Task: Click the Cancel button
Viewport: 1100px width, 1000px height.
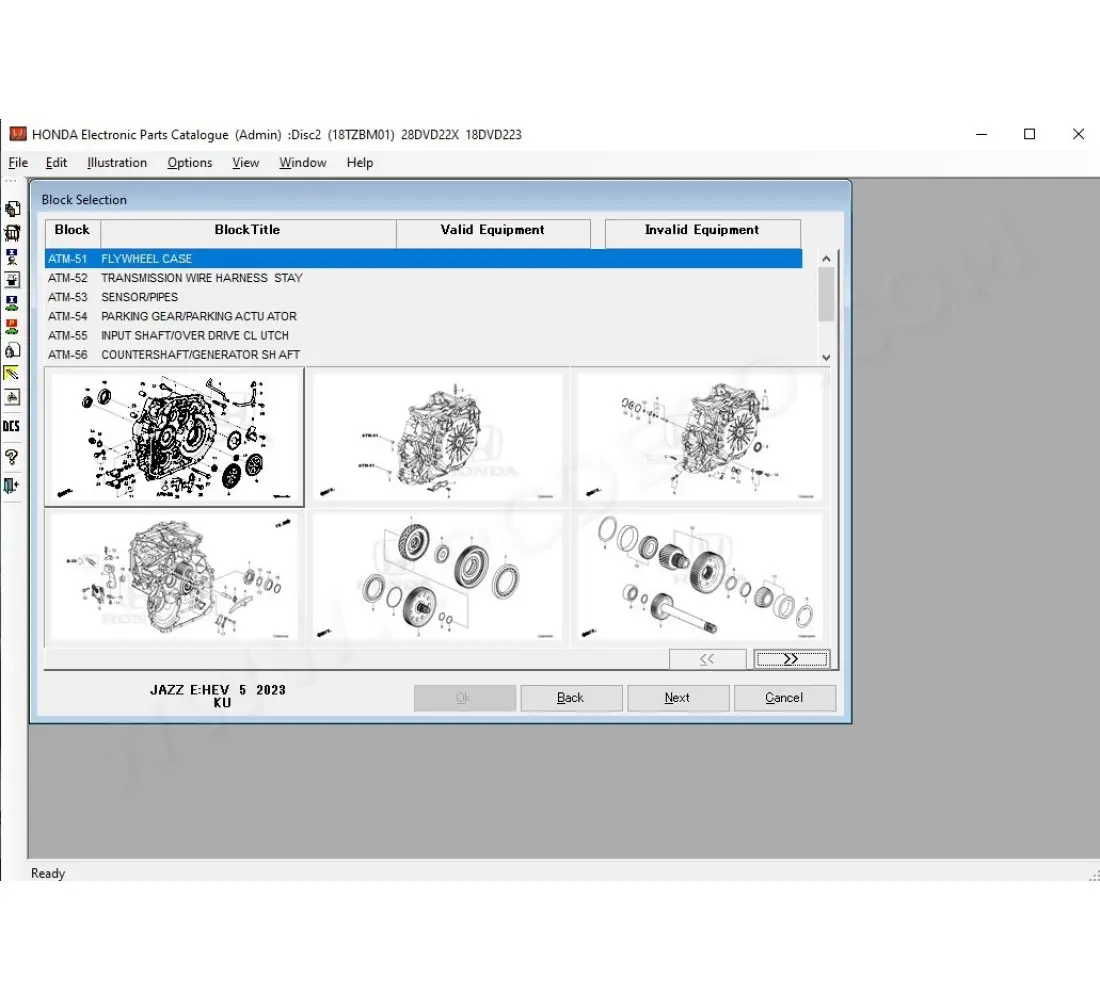Action: tap(784, 698)
